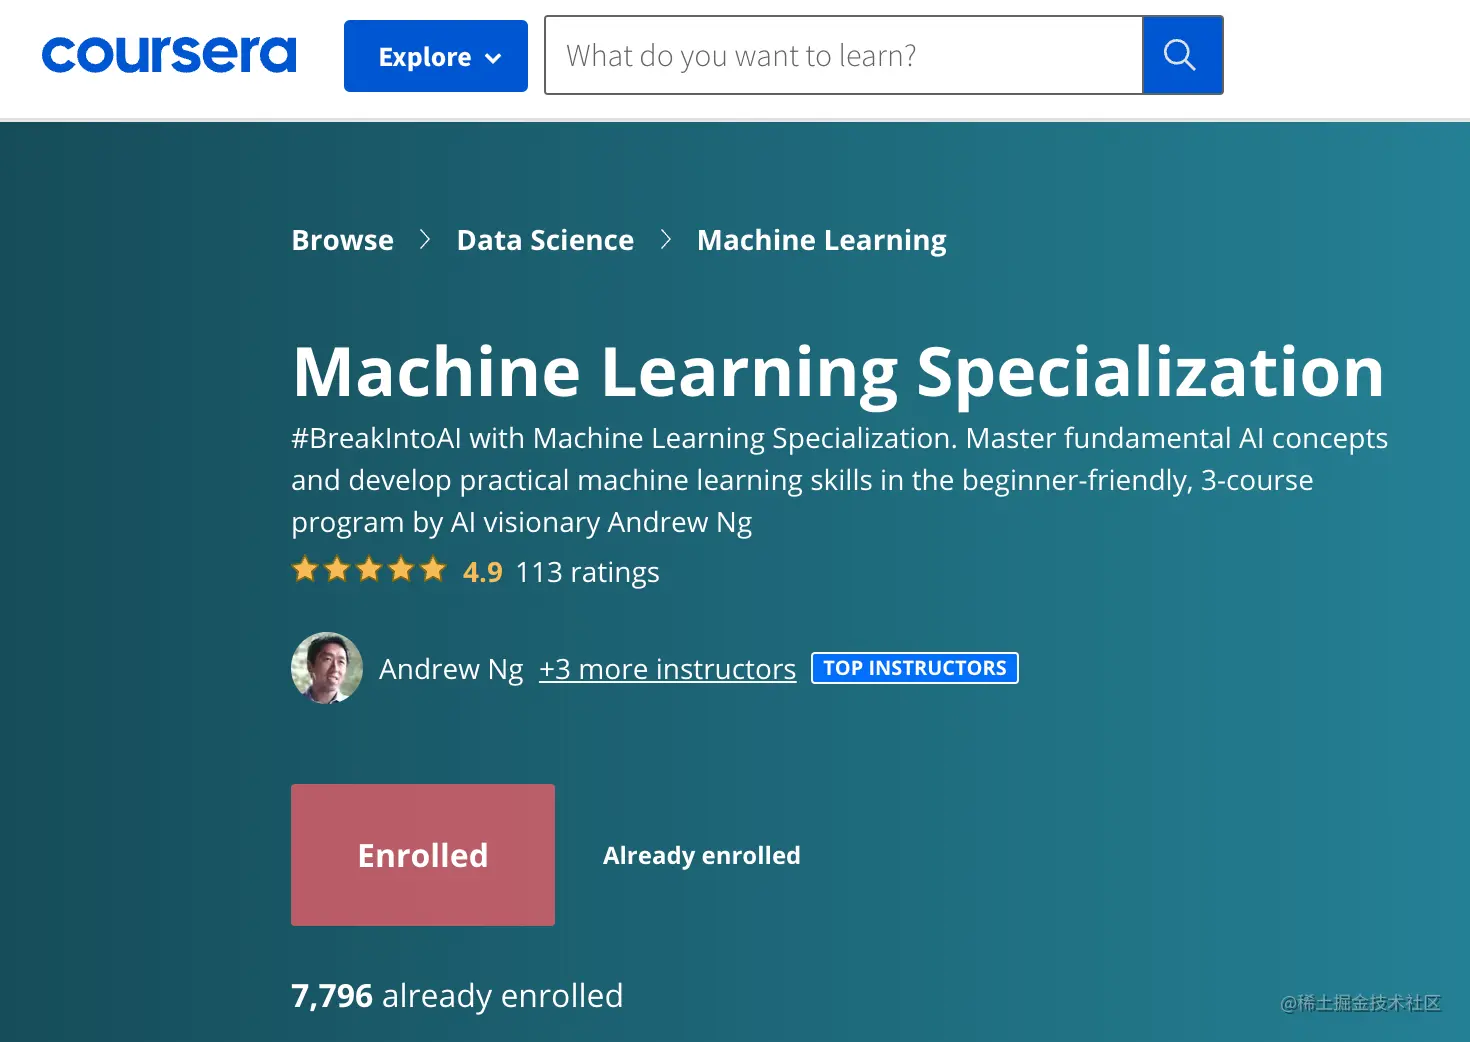Viewport: 1470px width, 1042px height.
Task: Click the first gold rating star
Action: point(305,570)
